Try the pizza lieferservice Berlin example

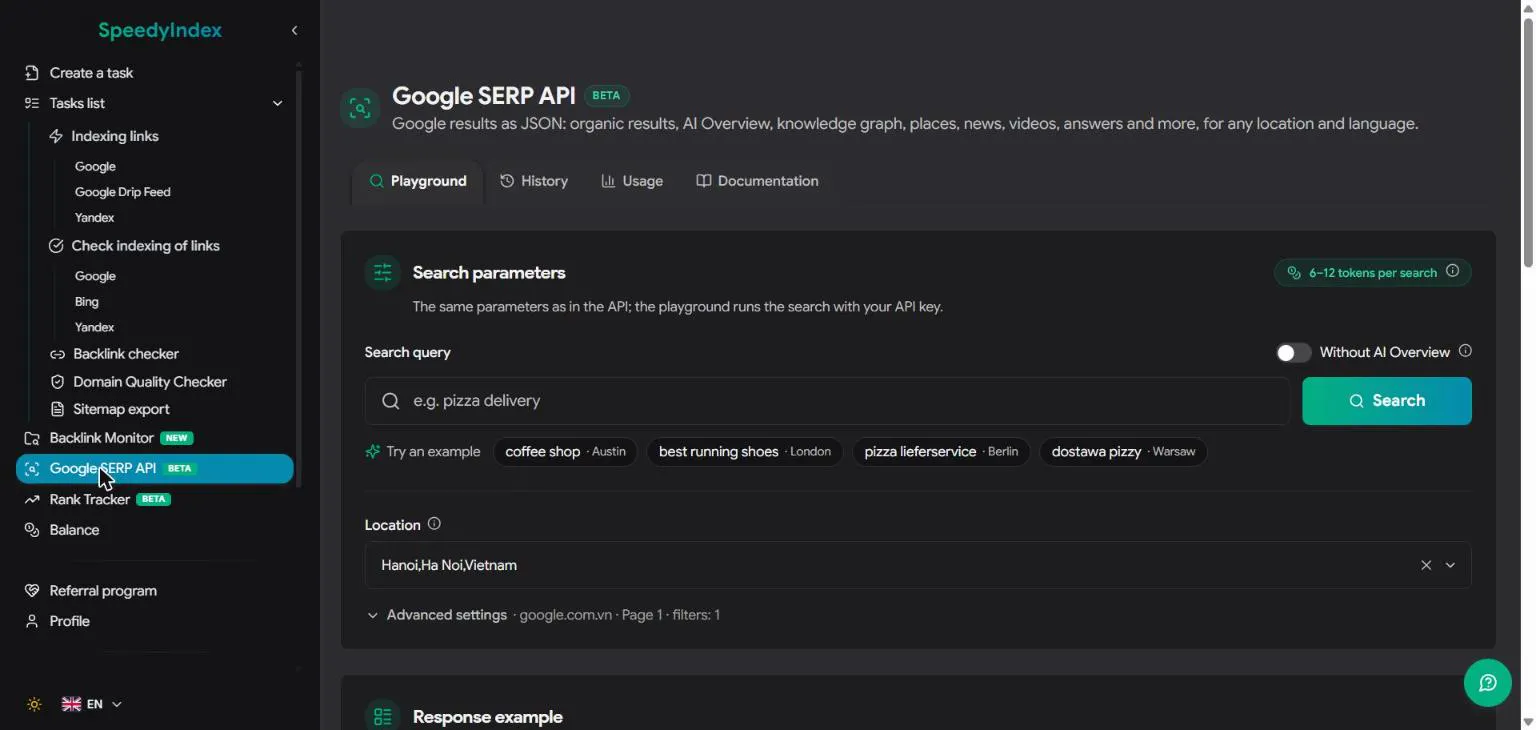tap(941, 452)
